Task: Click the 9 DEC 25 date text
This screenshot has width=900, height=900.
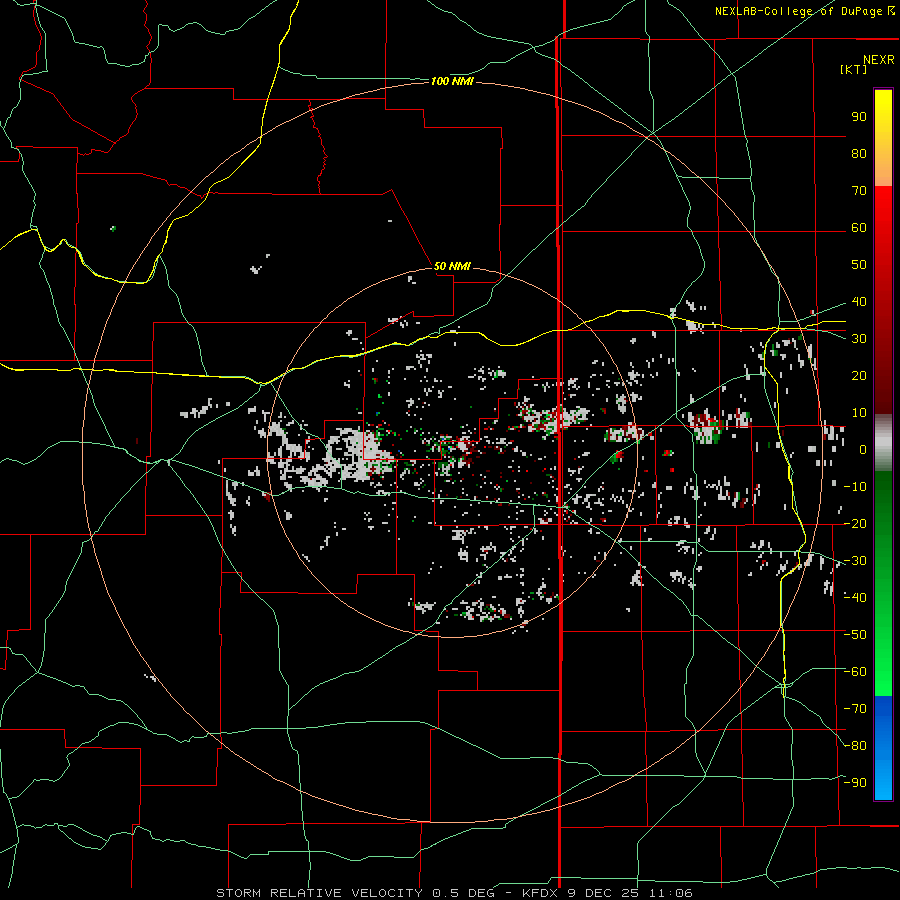Action: pos(604,893)
